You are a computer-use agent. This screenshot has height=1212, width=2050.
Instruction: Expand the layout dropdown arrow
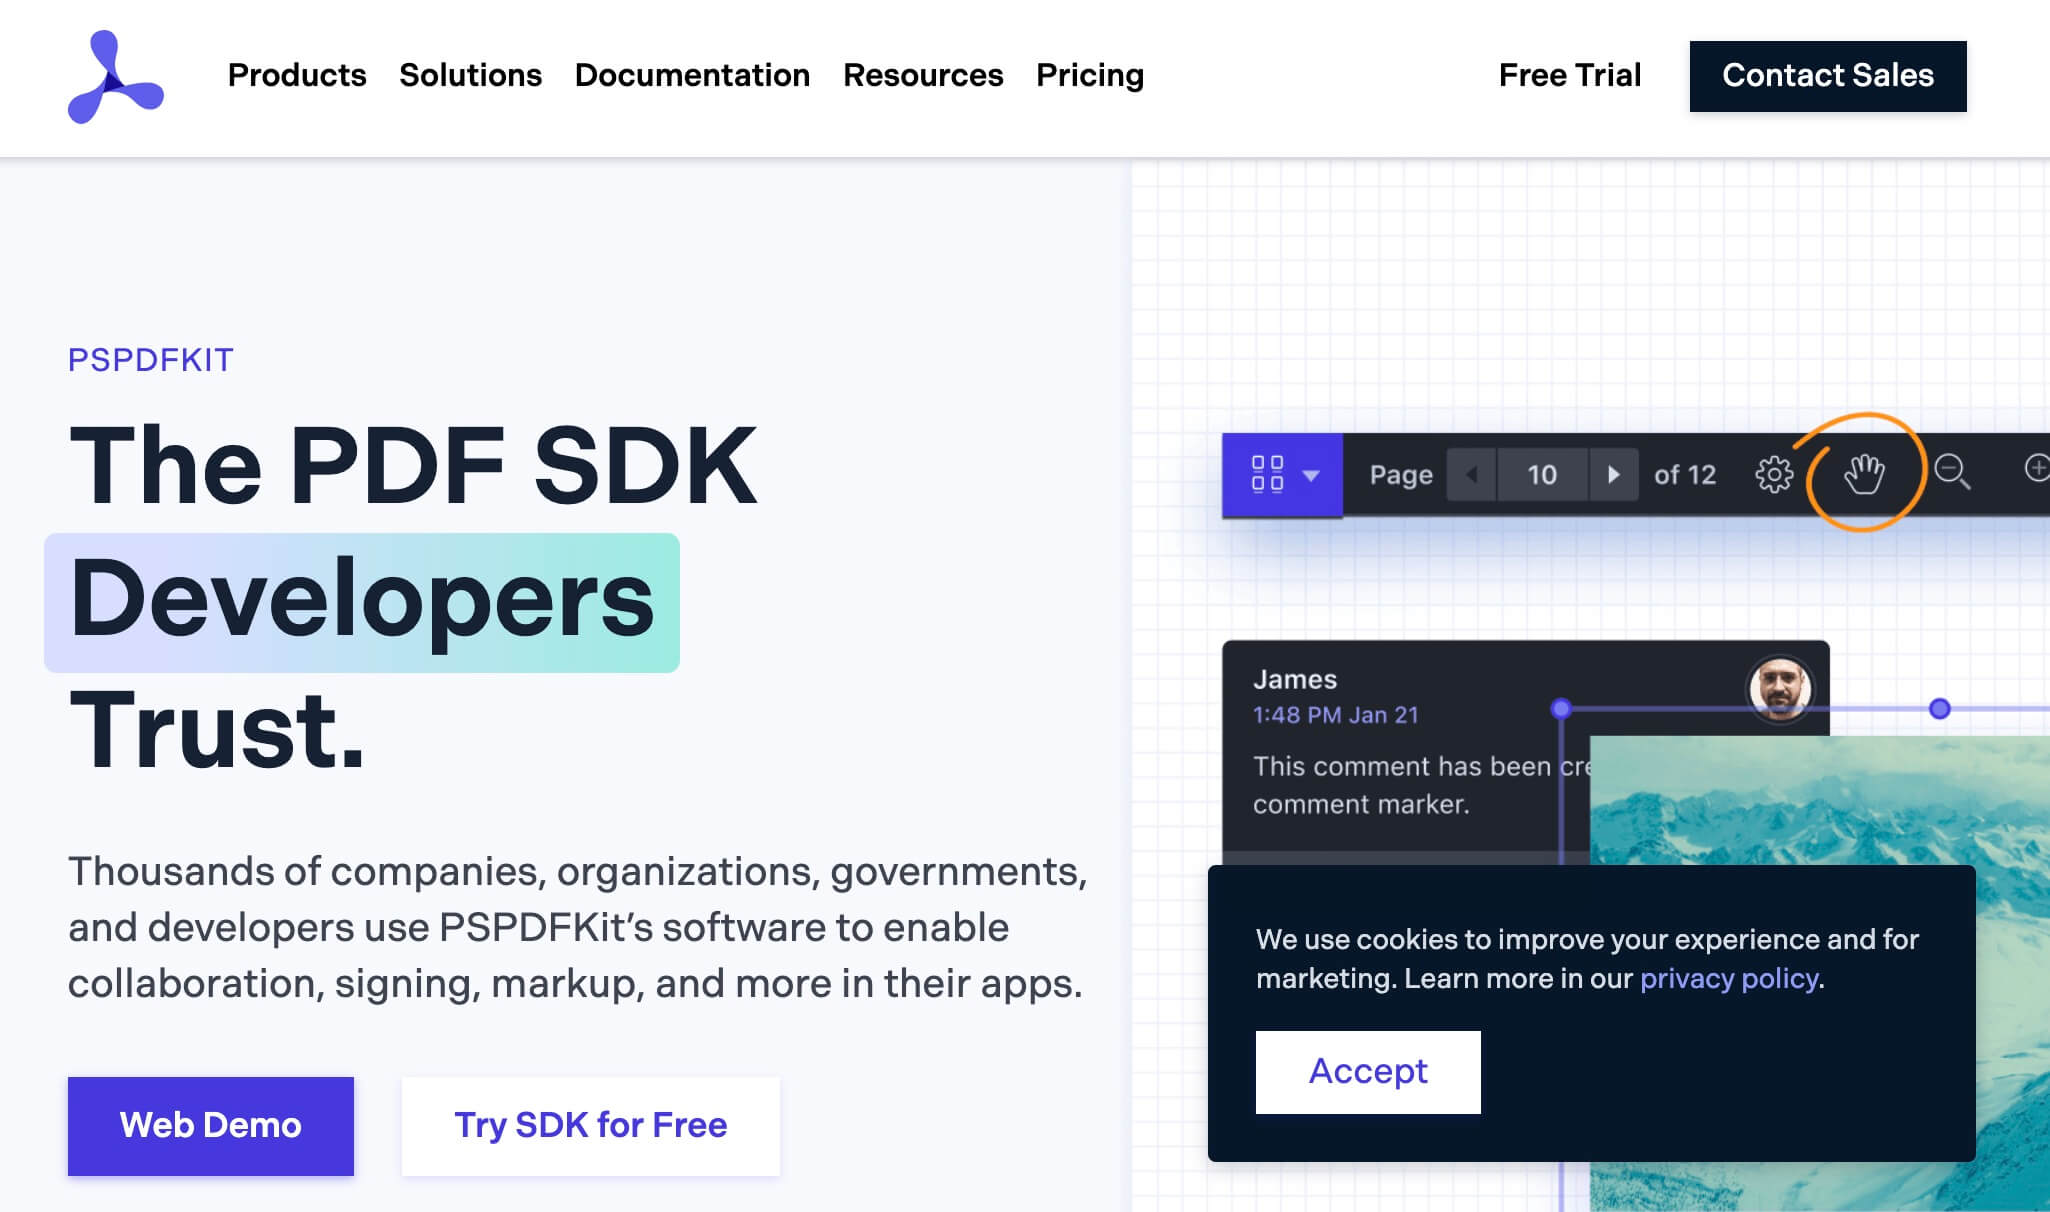pyautogui.click(x=1311, y=475)
